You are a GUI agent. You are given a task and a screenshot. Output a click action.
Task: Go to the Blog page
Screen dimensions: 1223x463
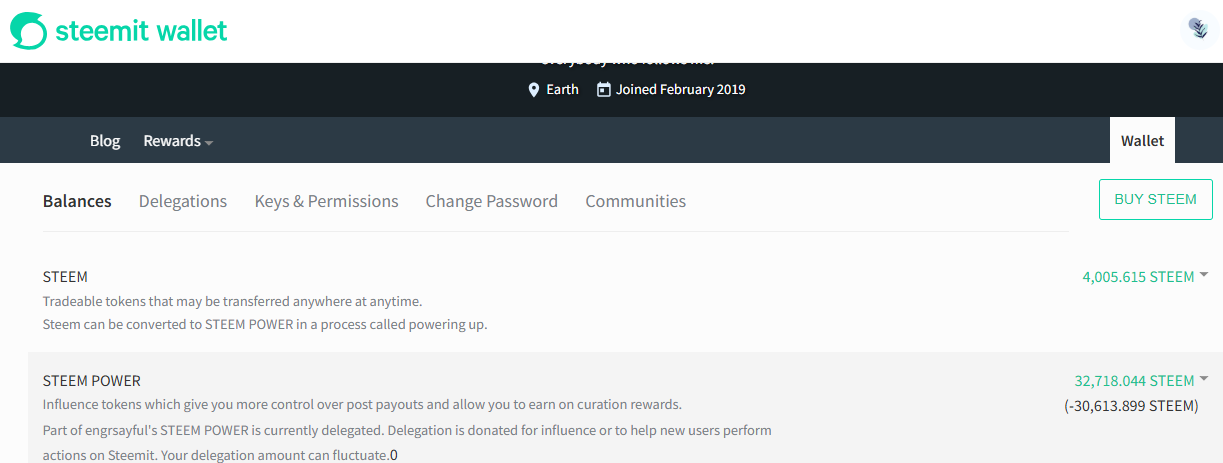click(105, 141)
